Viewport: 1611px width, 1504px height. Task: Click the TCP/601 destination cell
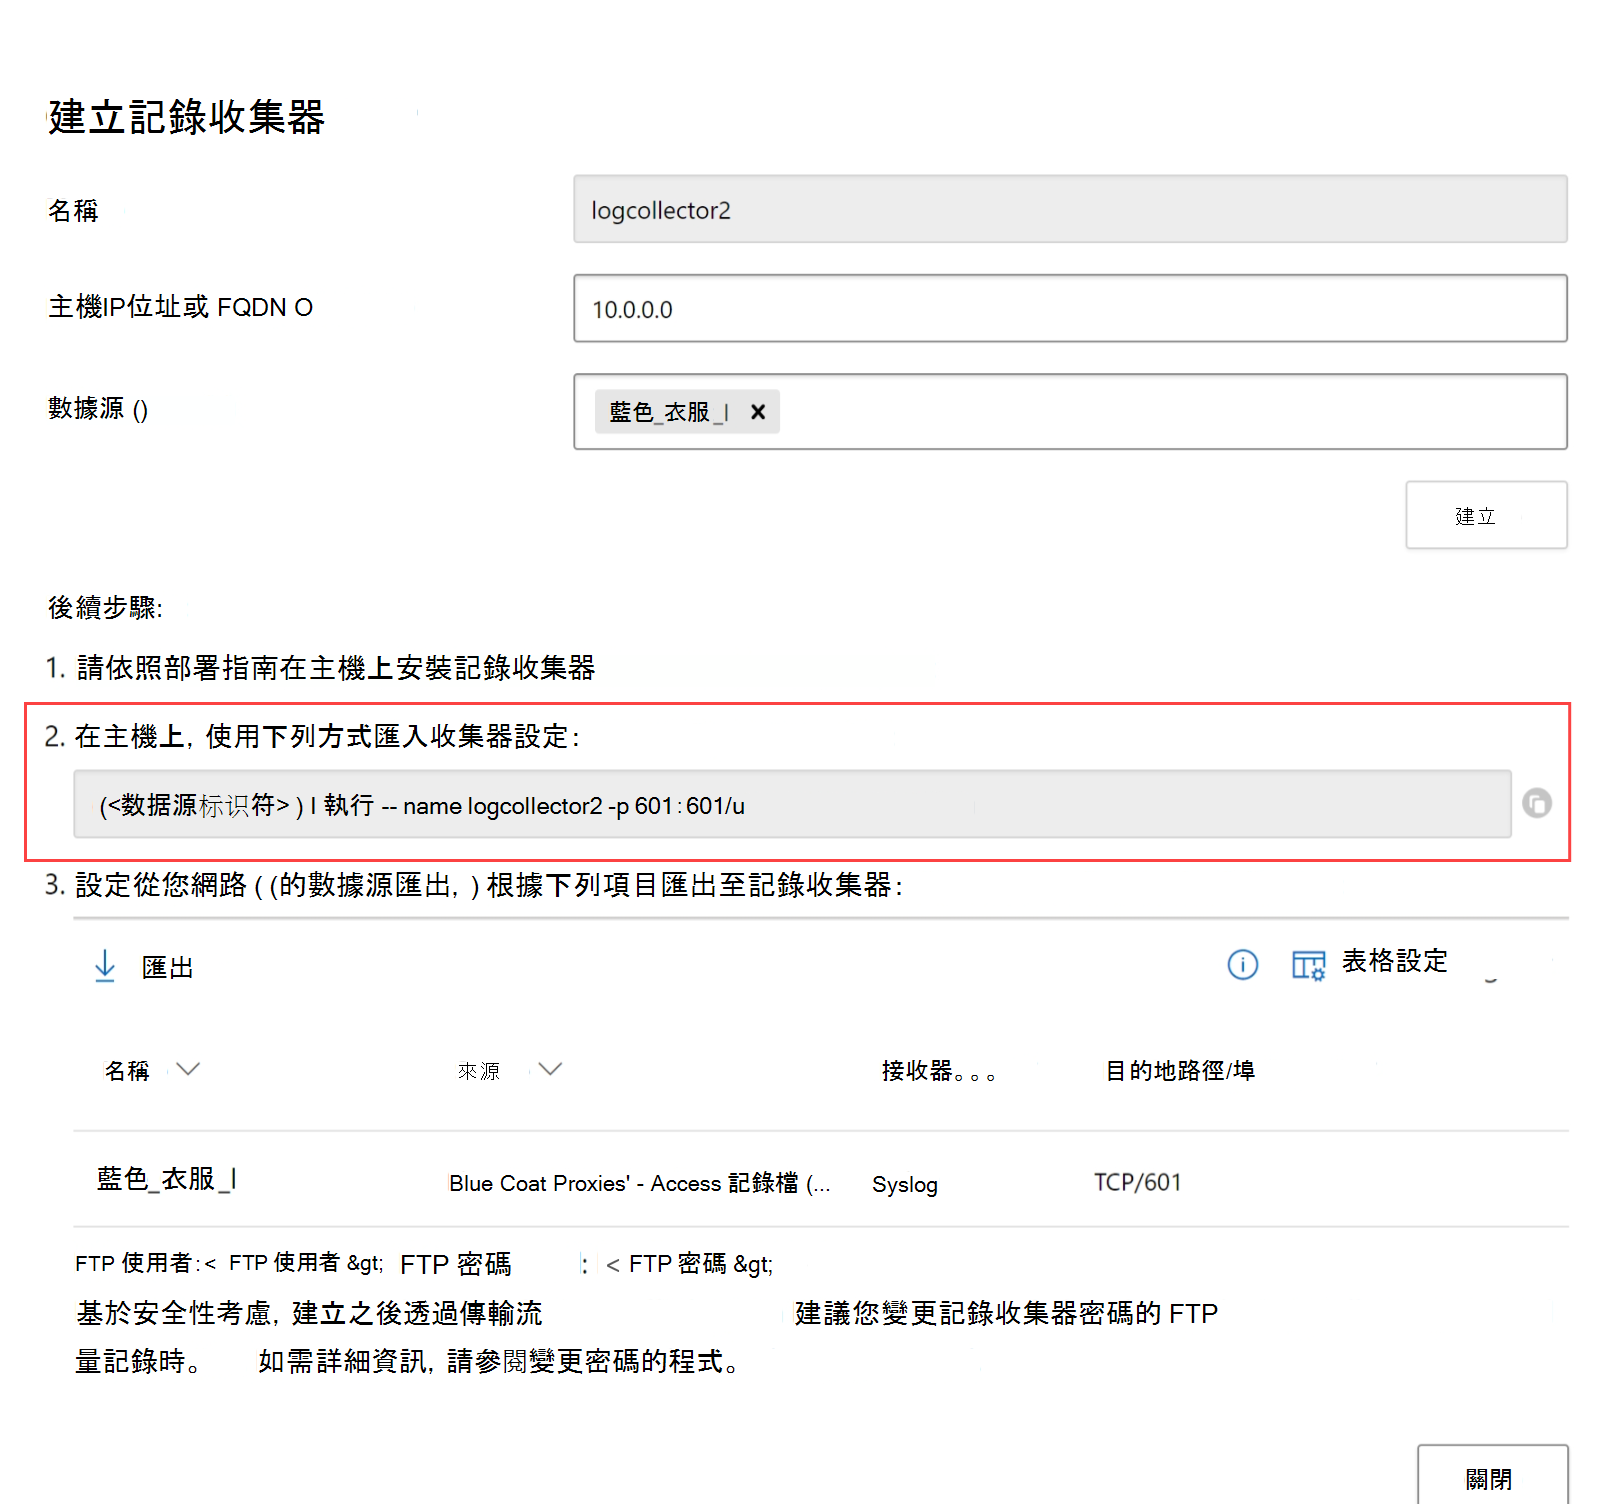1138,1182
